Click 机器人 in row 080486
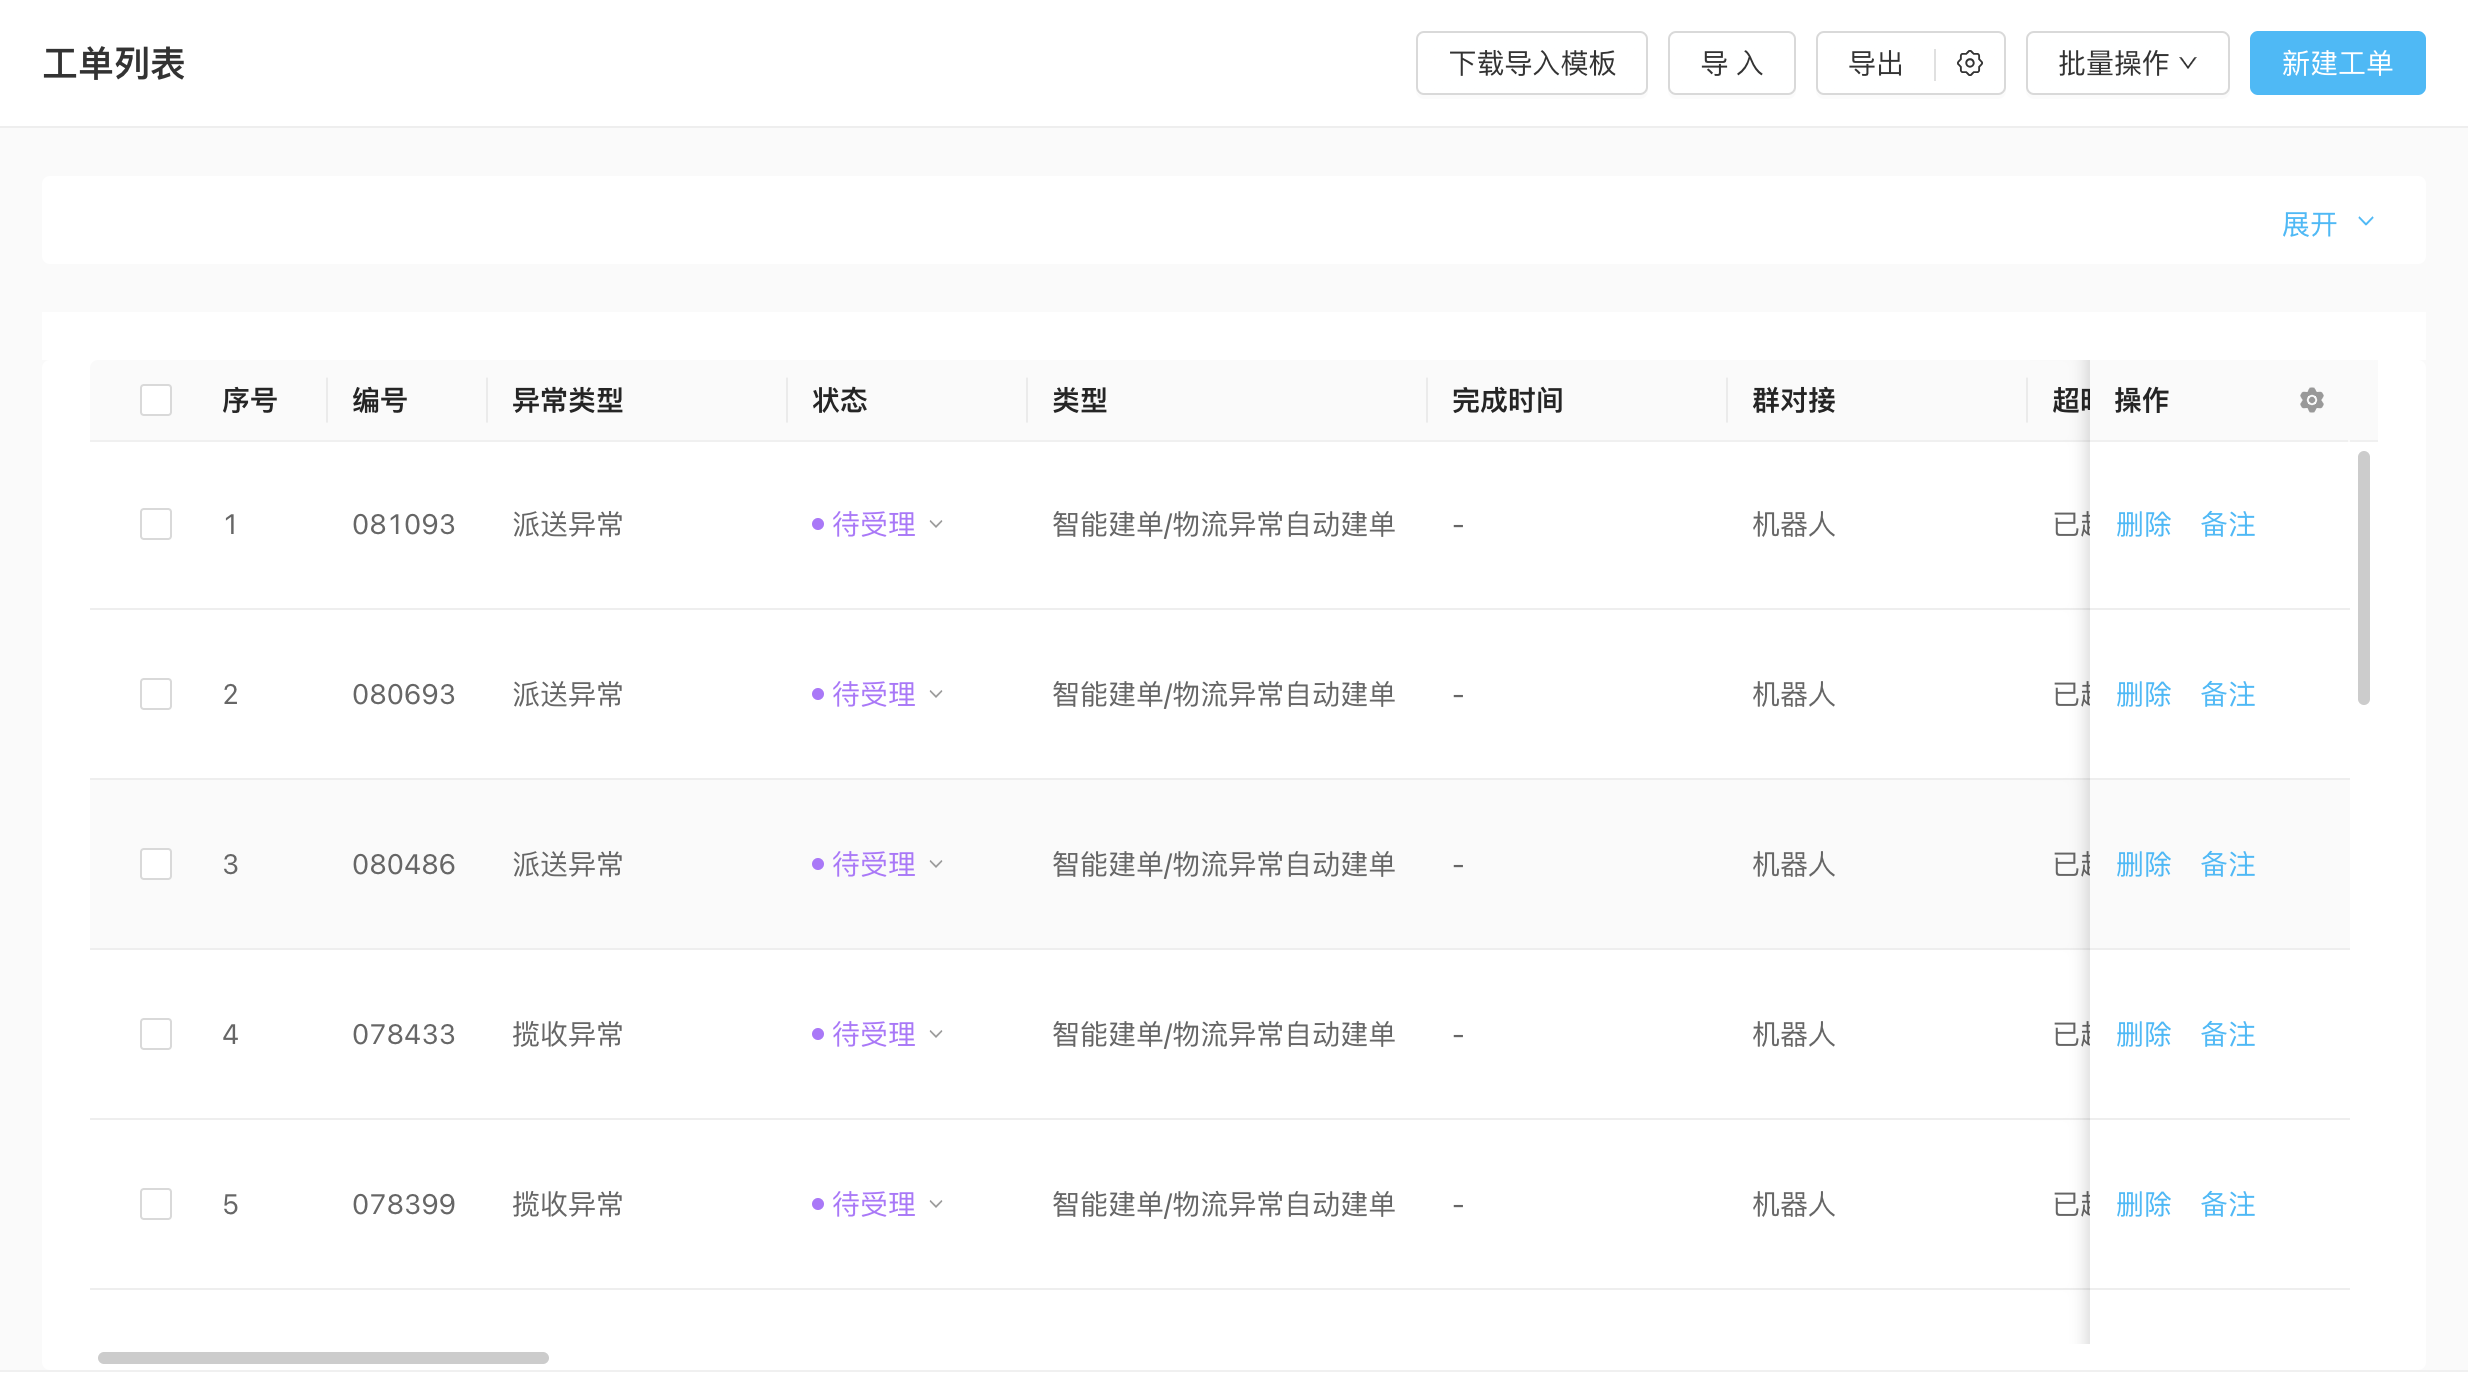This screenshot has height=1376, width=2468. point(1793,864)
